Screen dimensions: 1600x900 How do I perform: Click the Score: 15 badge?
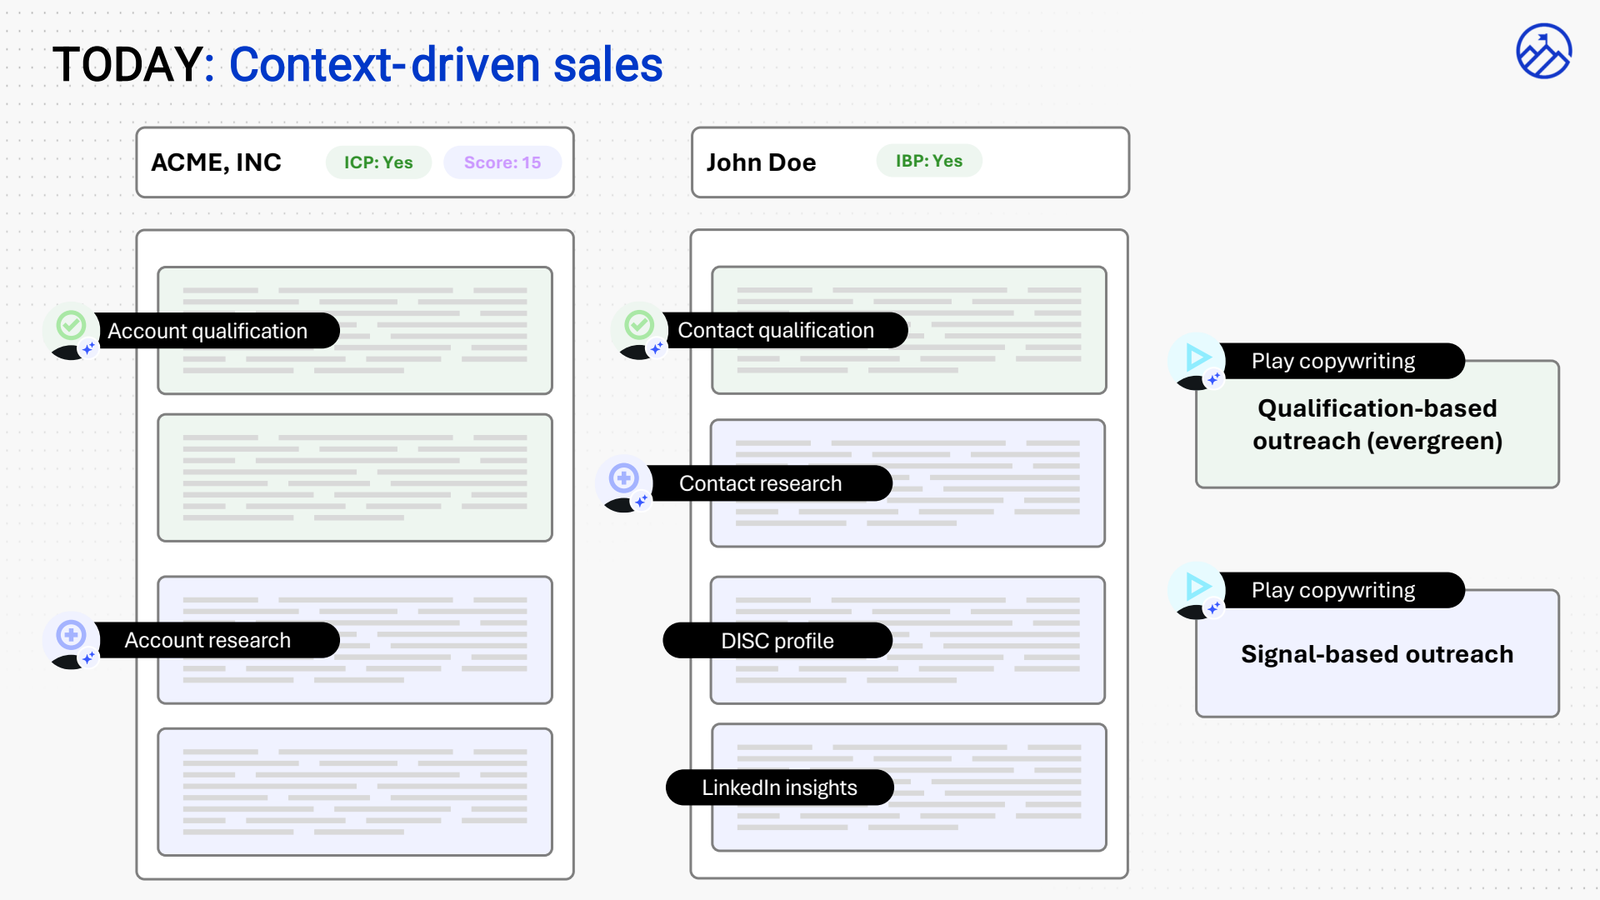(x=502, y=162)
